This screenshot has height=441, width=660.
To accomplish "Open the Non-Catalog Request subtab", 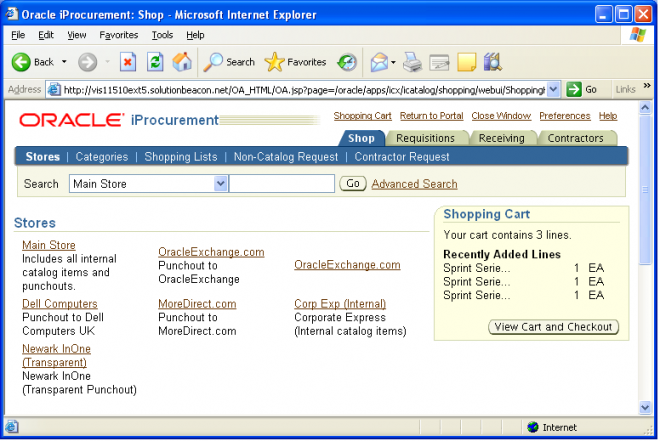I will [x=286, y=157].
